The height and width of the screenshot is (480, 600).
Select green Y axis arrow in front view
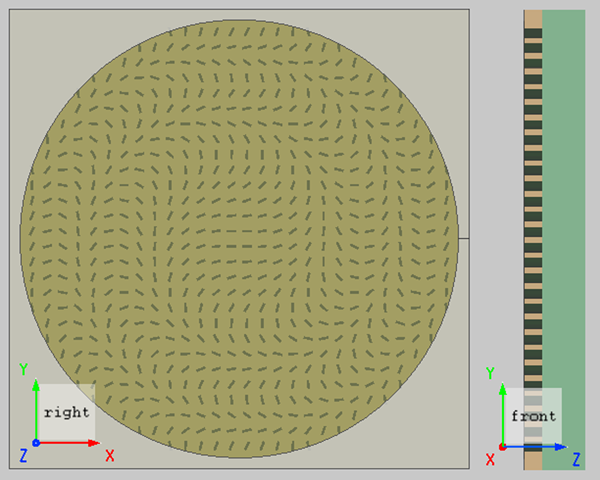click(502, 413)
